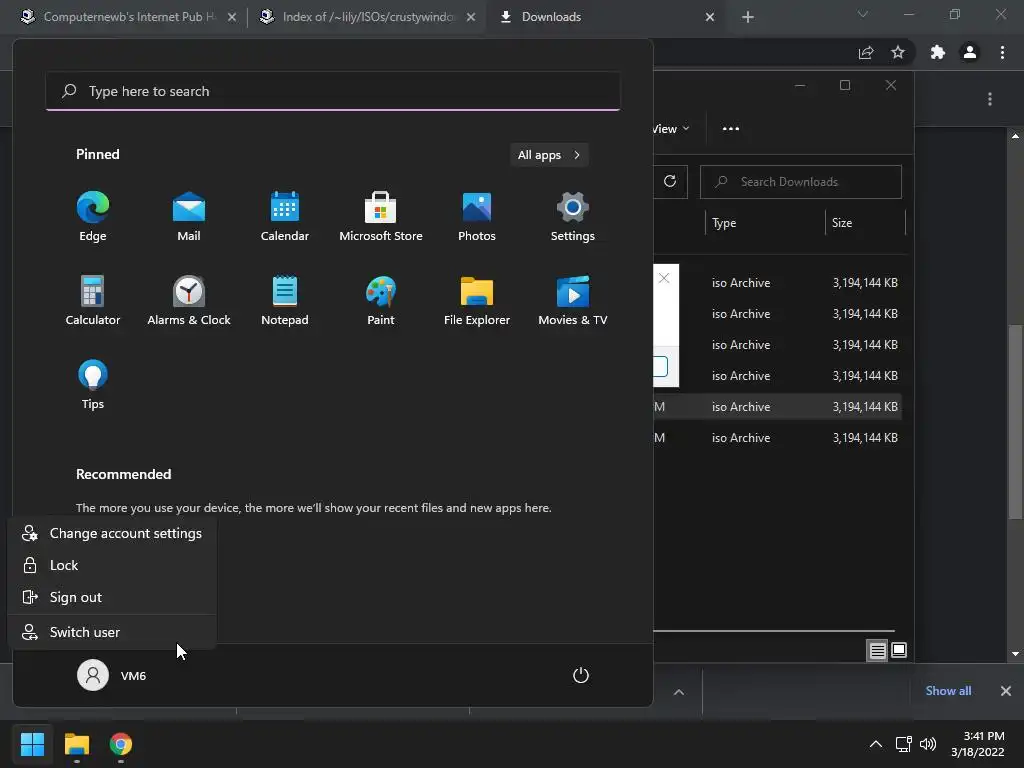
Task: Open network status in system tray
Action: pyautogui.click(x=904, y=744)
